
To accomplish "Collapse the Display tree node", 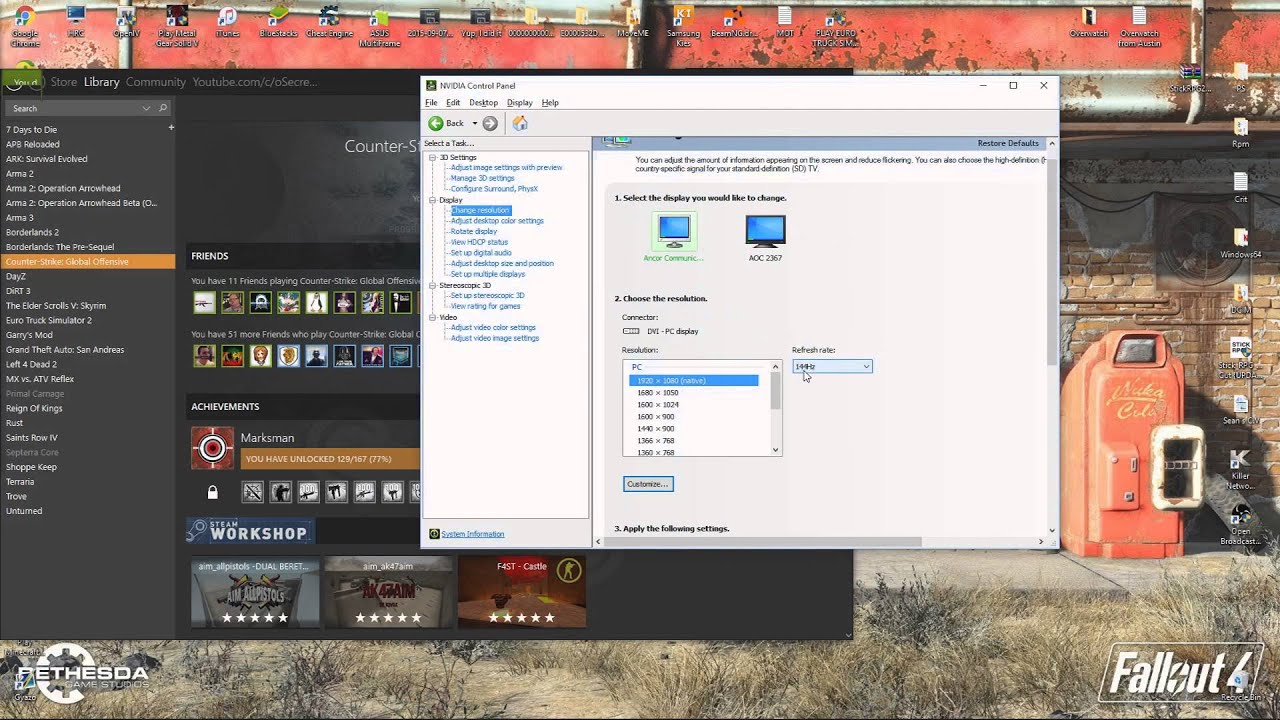I will 433,200.
